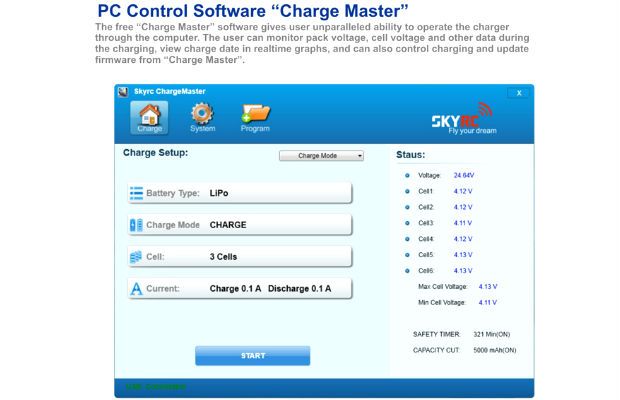This screenshot has width=620, height=400.
Task: Click the Voltage status bullet
Action: [407, 175]
